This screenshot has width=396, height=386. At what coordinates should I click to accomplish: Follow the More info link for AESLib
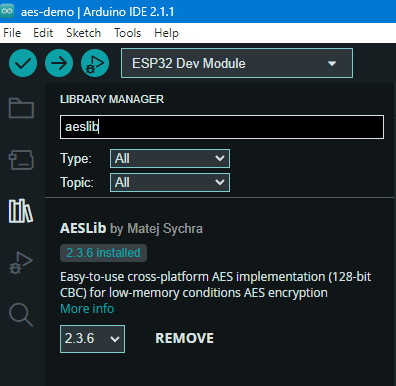87,309
